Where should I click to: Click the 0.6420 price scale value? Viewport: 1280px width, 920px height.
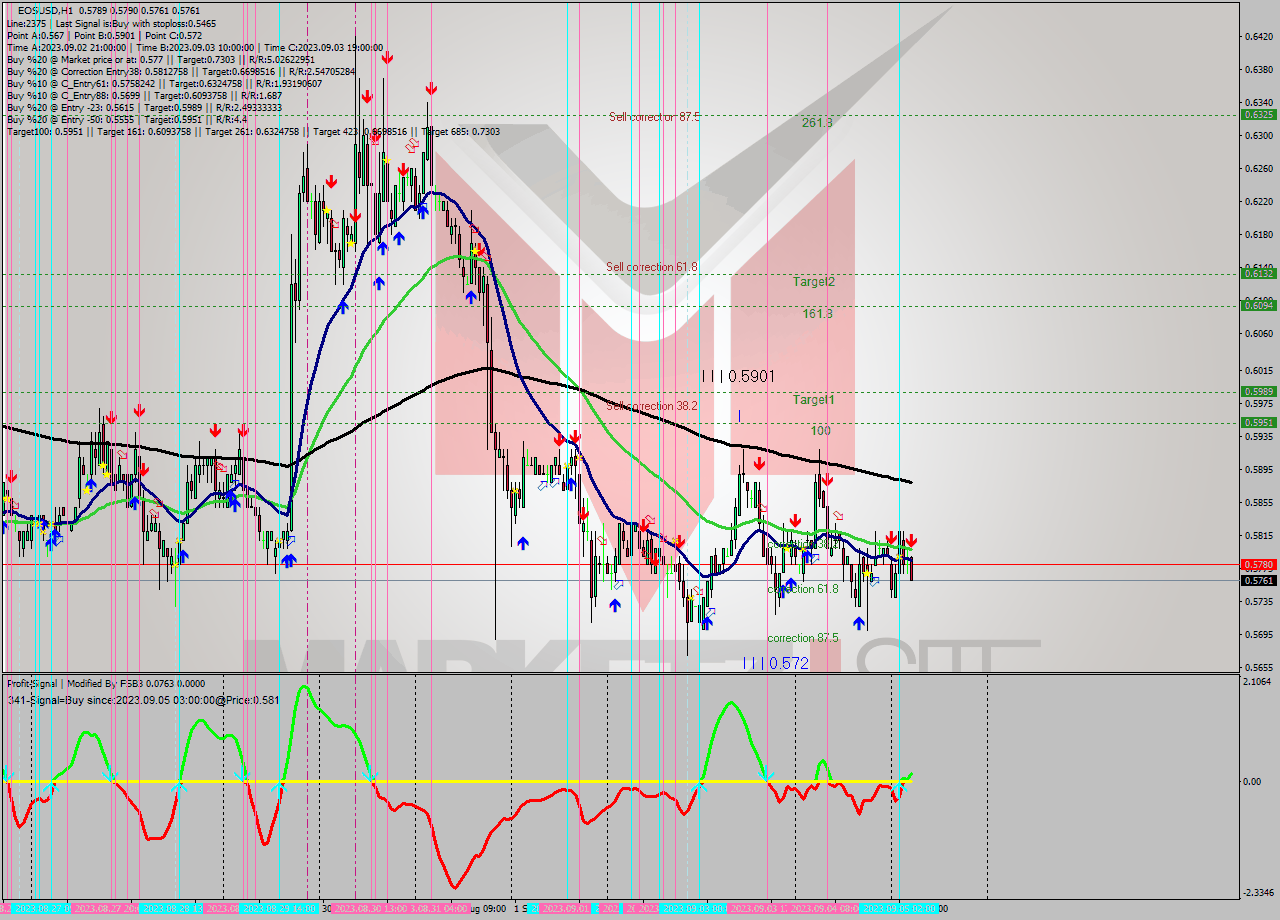[1258, 37]
